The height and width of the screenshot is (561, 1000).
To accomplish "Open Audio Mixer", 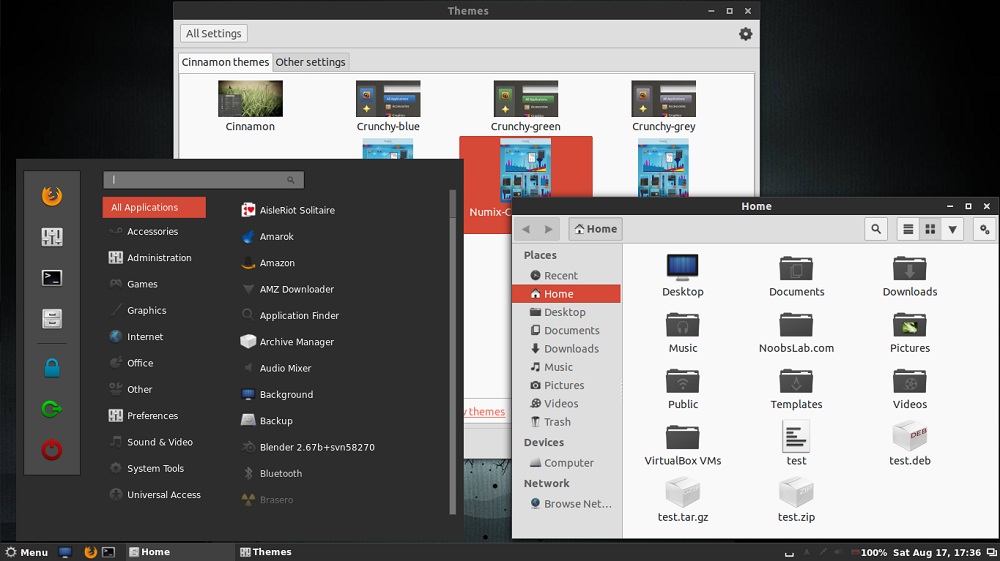I will click(x=277, y=368).
